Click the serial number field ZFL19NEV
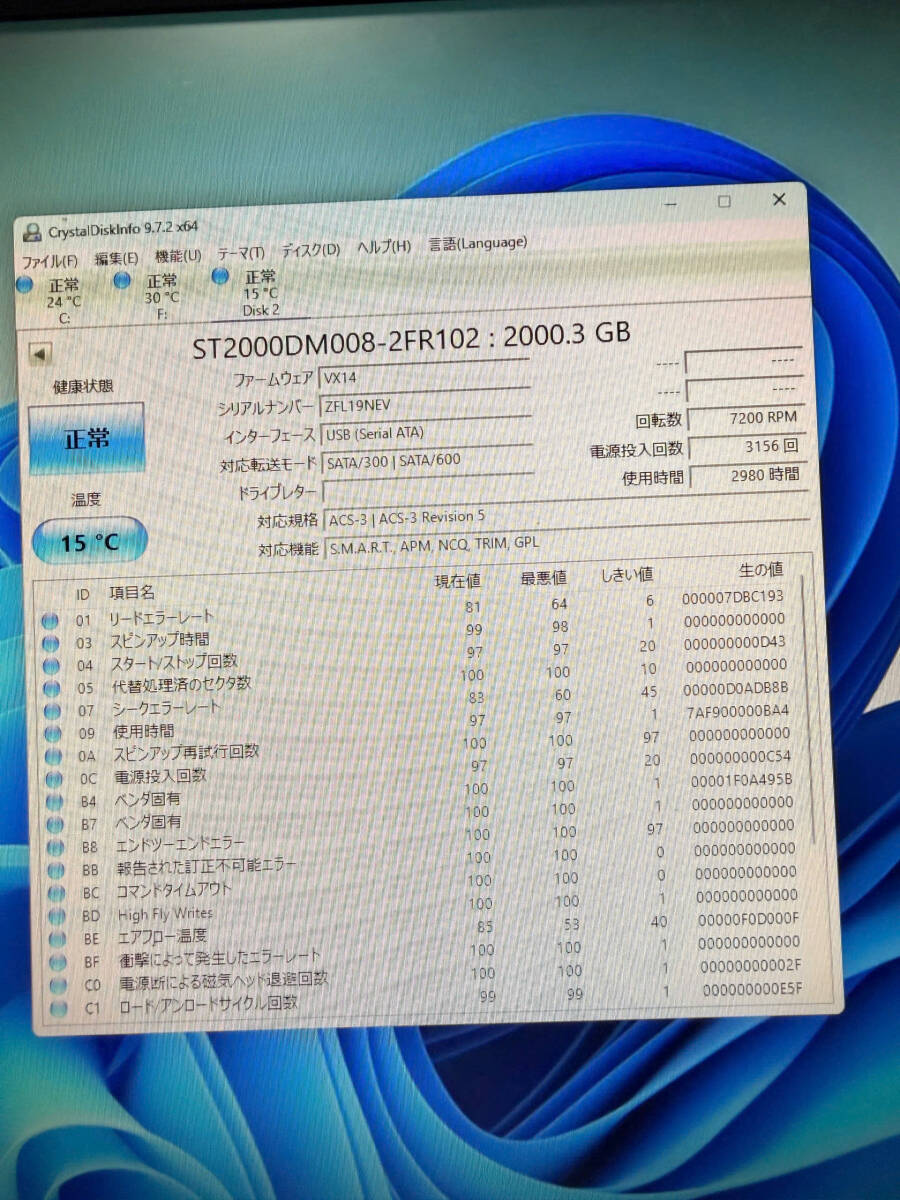 424,403
